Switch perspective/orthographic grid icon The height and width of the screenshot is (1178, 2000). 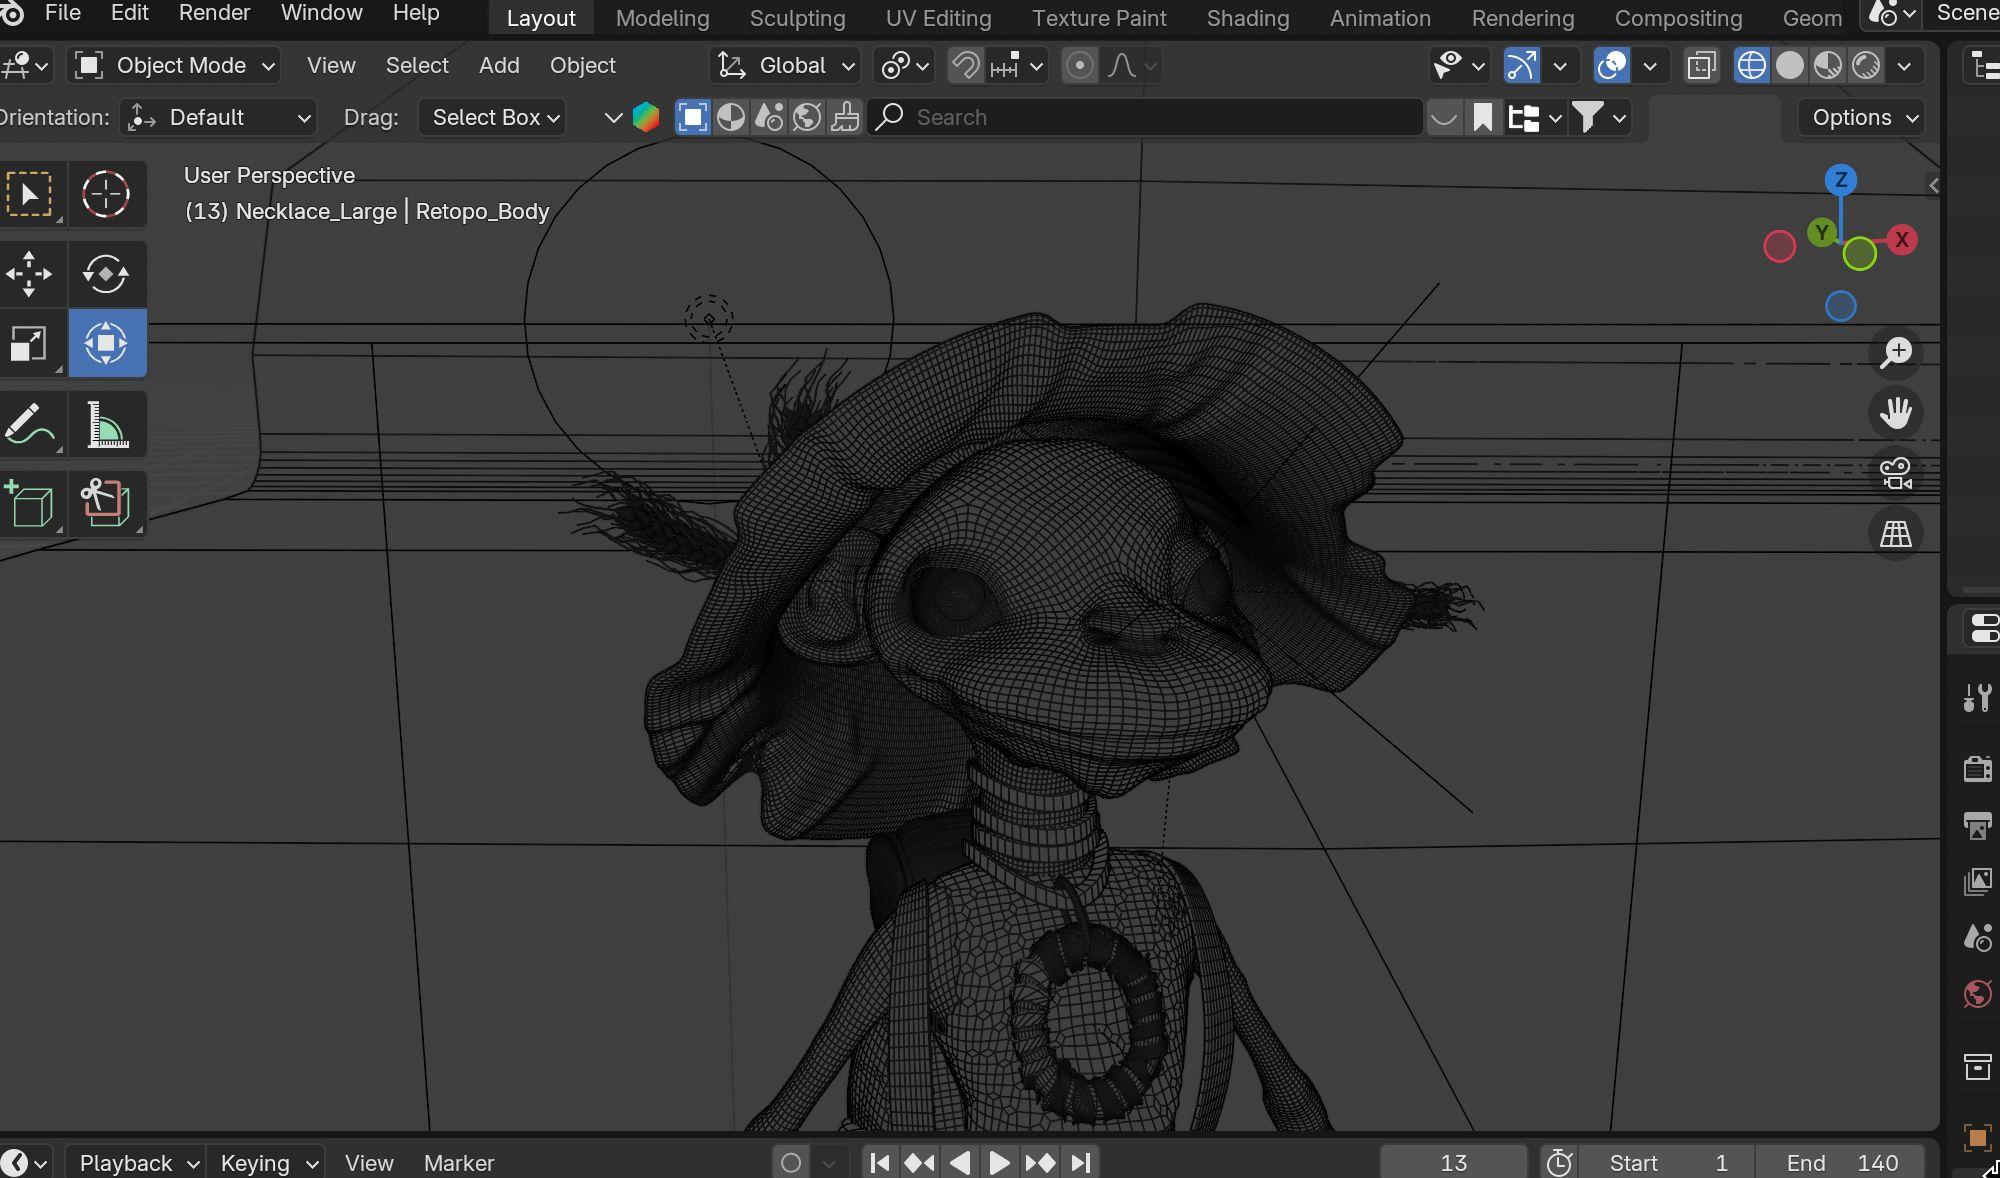click(x=1895, y=534)
